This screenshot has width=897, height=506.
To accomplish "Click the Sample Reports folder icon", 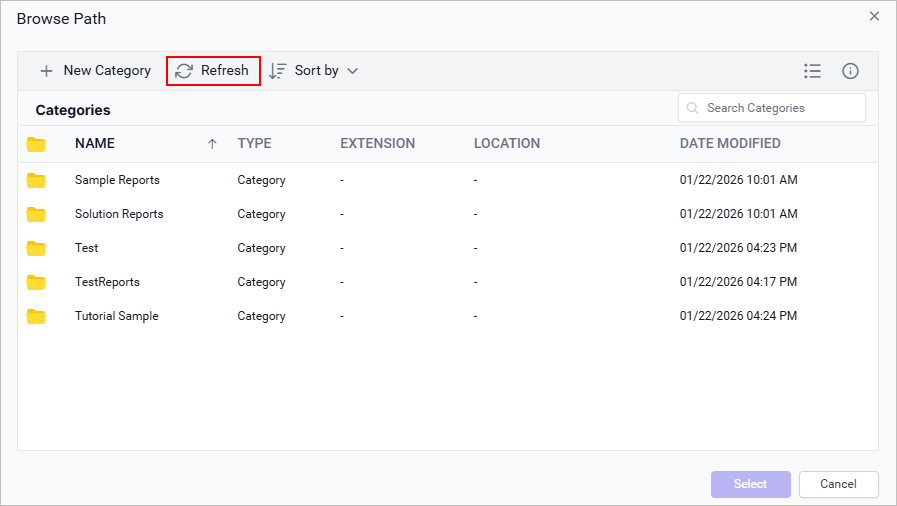I will (x=37, y=181).
